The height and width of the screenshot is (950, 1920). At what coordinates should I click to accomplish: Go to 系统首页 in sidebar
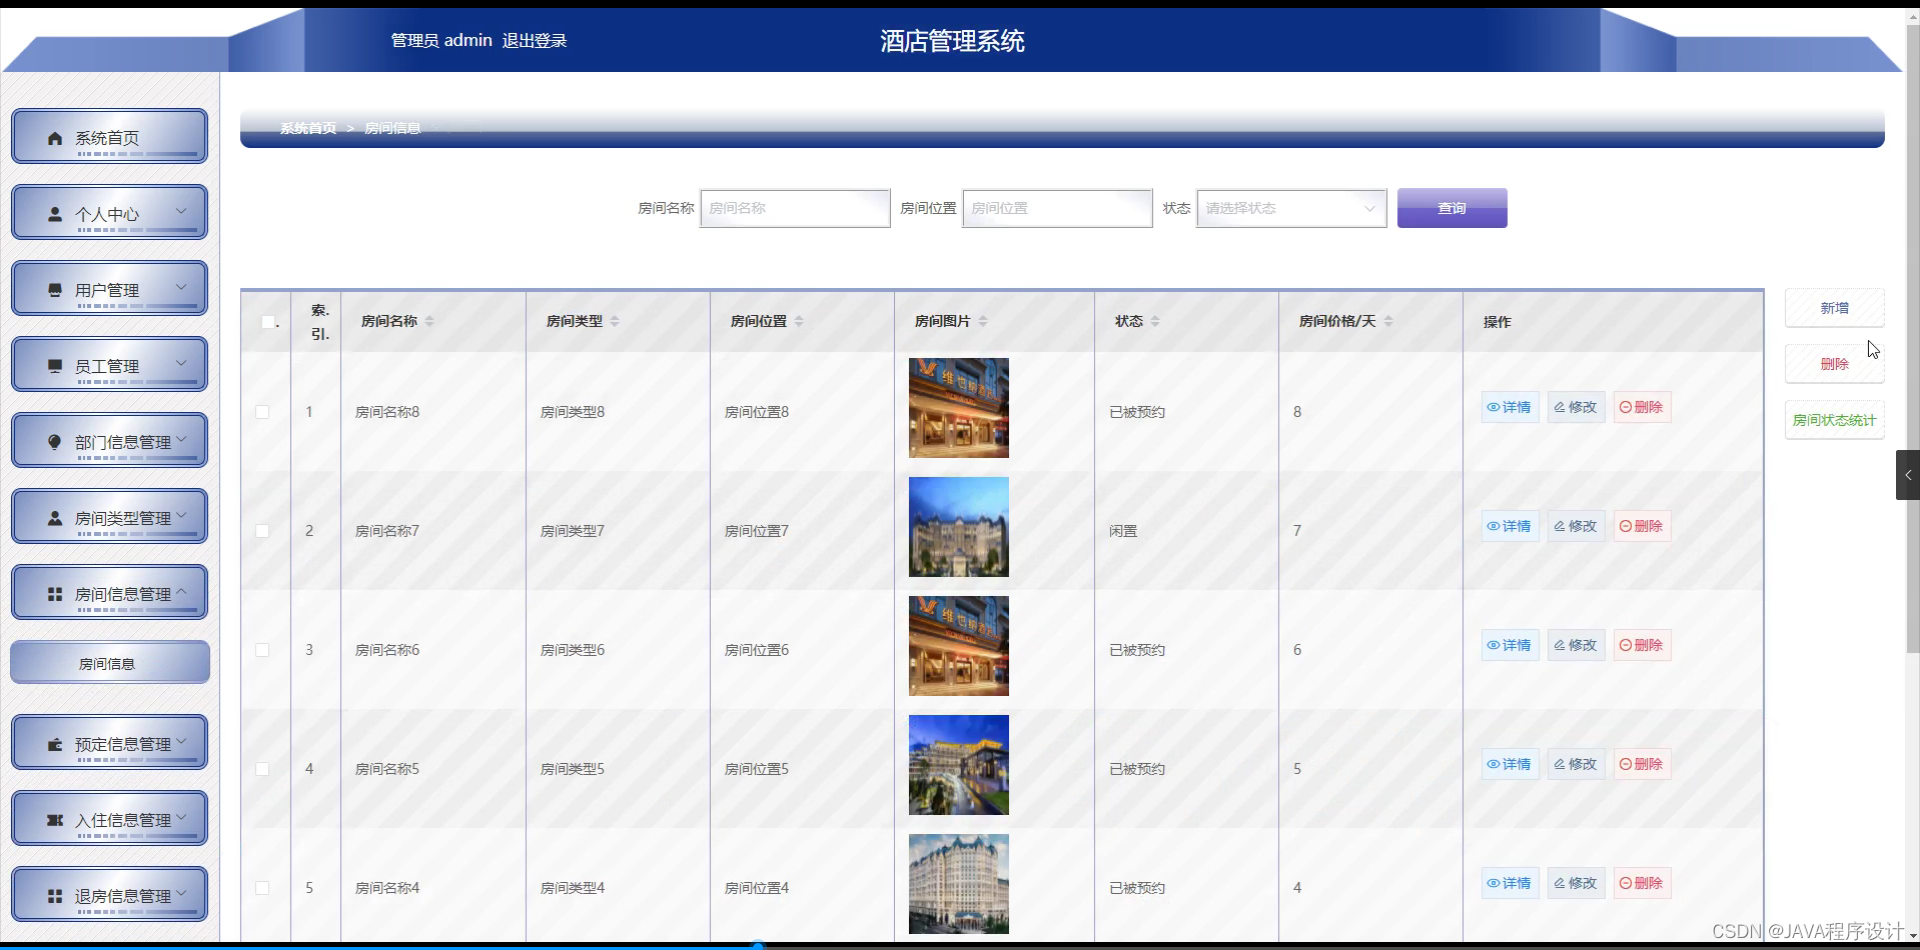[110, 137]
